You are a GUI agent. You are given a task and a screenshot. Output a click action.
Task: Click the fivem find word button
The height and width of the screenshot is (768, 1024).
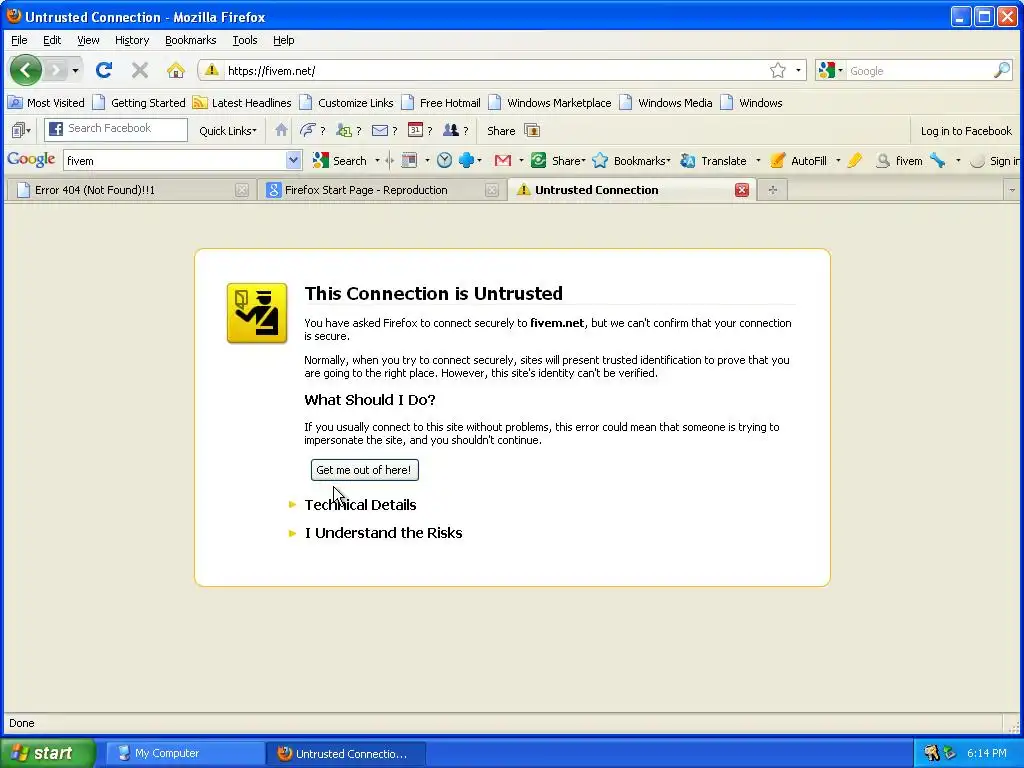(899, 161)
